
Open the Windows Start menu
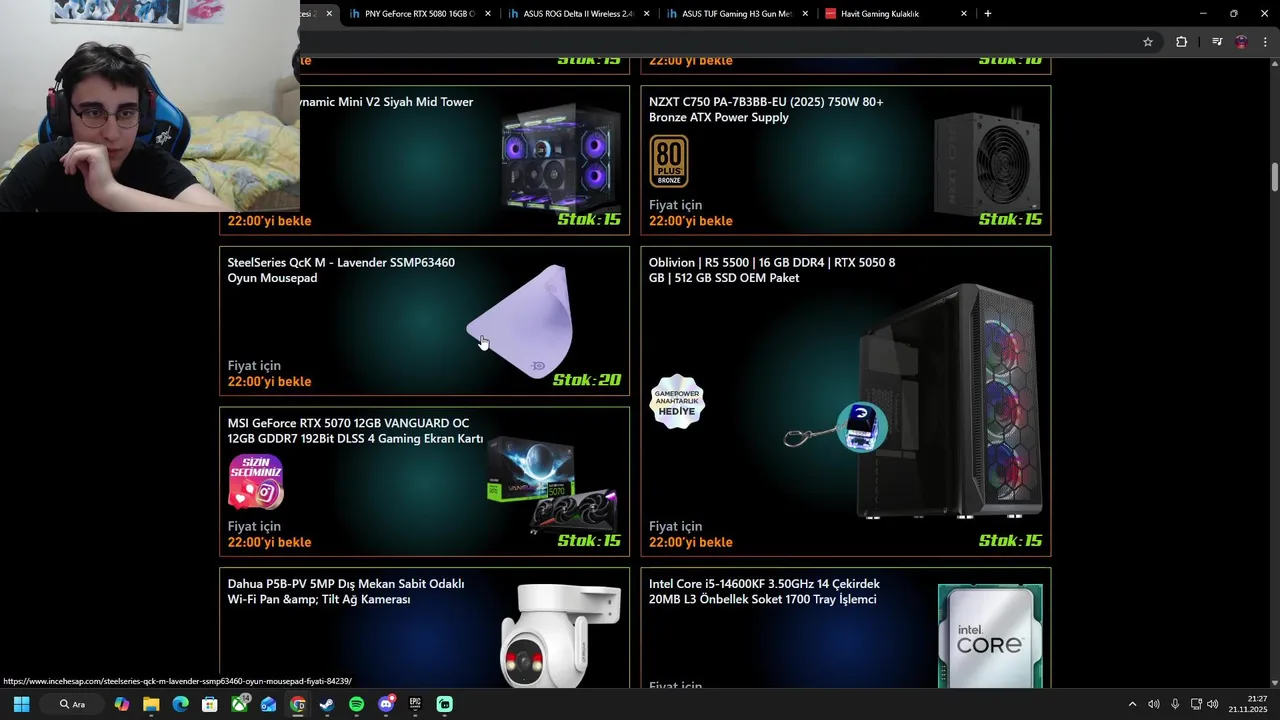click(21, 704)
